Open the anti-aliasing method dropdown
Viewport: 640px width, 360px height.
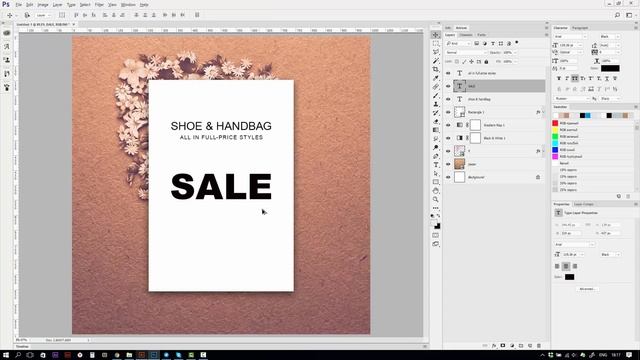click(611, 99)
